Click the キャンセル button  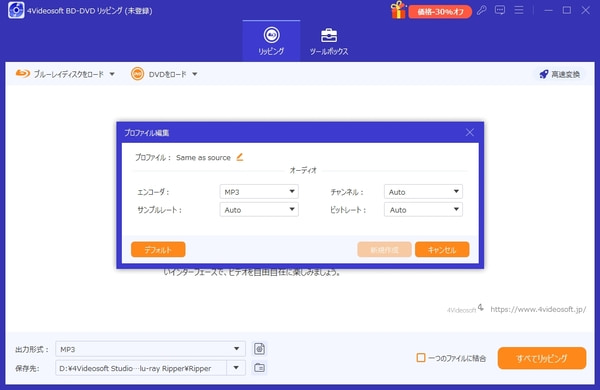click(x=442, y=250)
